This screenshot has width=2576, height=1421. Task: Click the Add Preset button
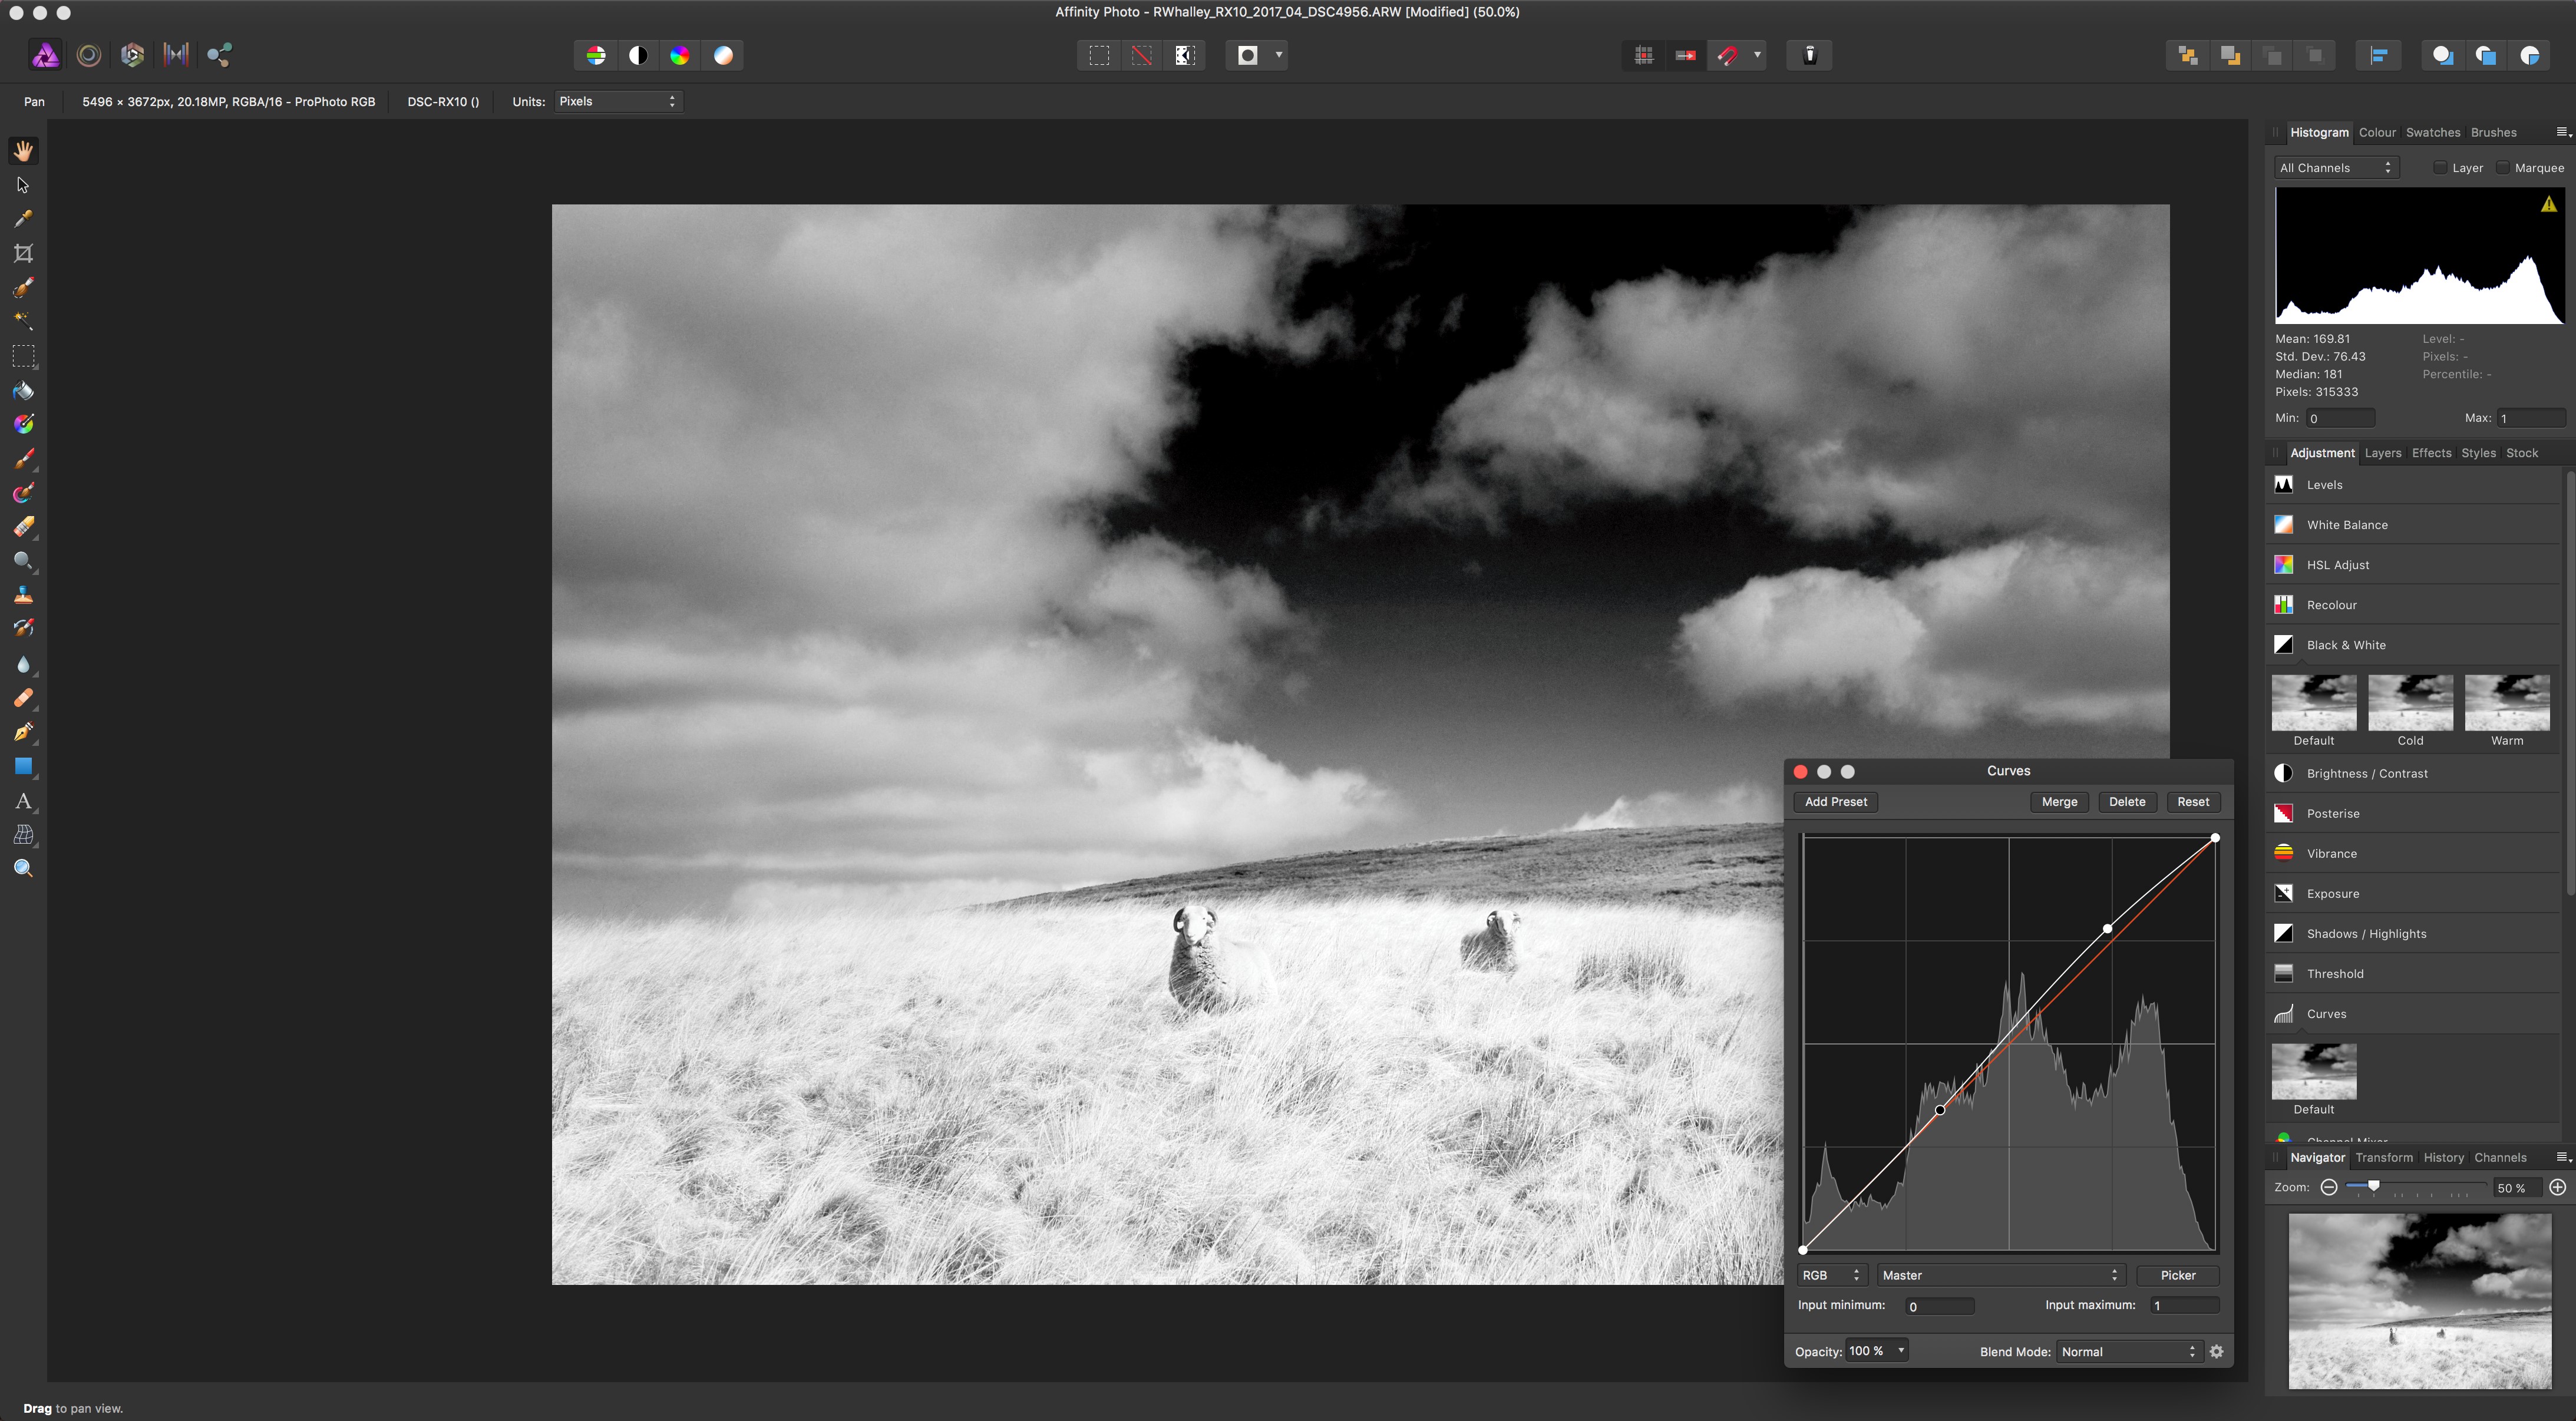tap(1835, 802)
